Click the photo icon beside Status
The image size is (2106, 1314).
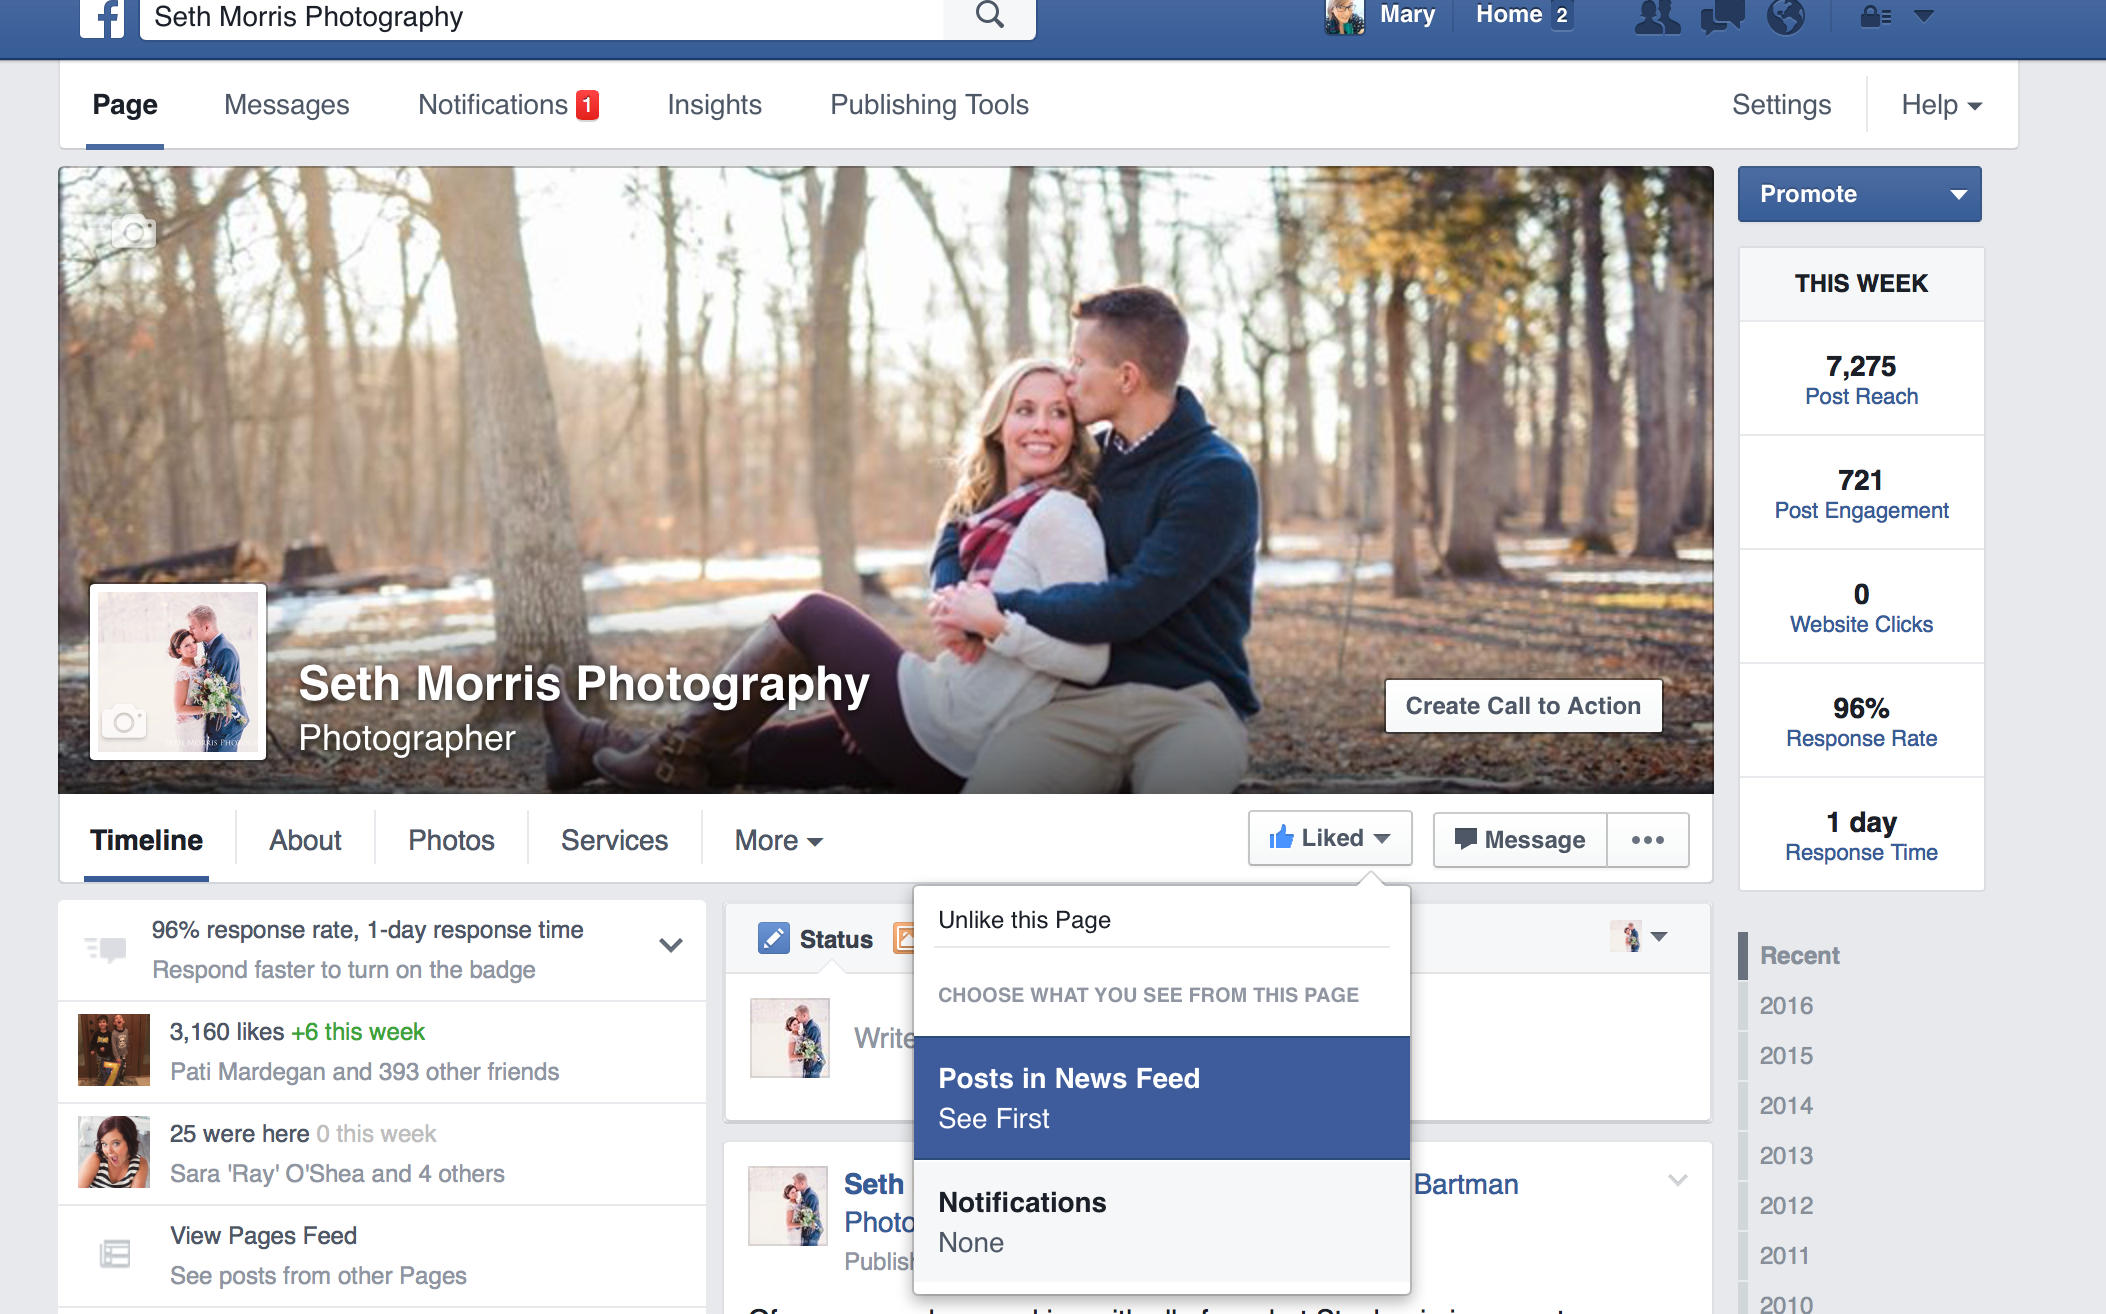[x=903, y=938]
